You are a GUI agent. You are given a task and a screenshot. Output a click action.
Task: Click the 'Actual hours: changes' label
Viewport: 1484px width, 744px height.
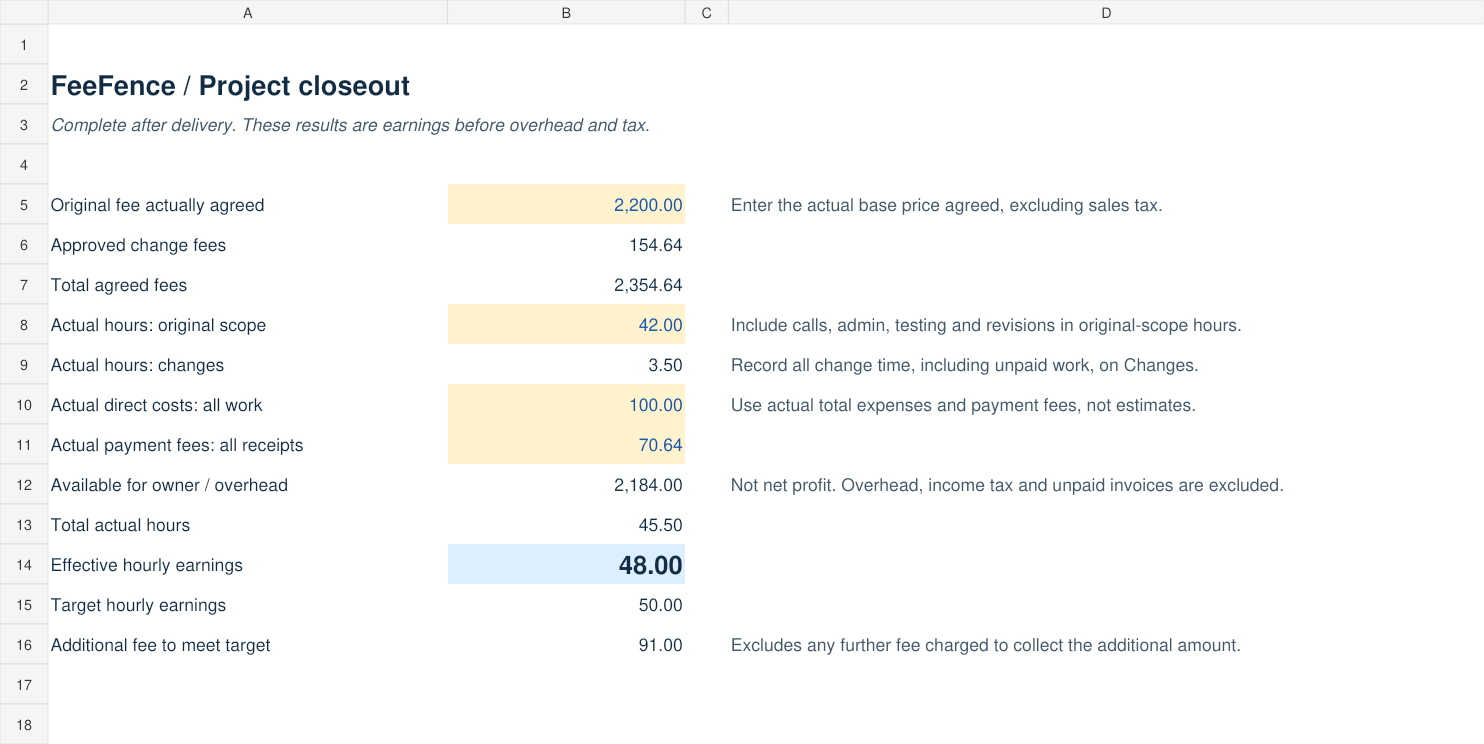[137, 365]
